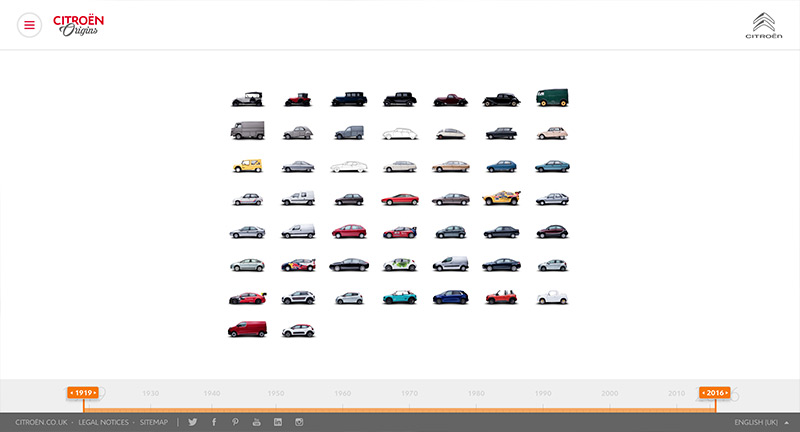Select the red open-top car in seventh row
The image size is (800, 432).
click(x=502, y=297)
